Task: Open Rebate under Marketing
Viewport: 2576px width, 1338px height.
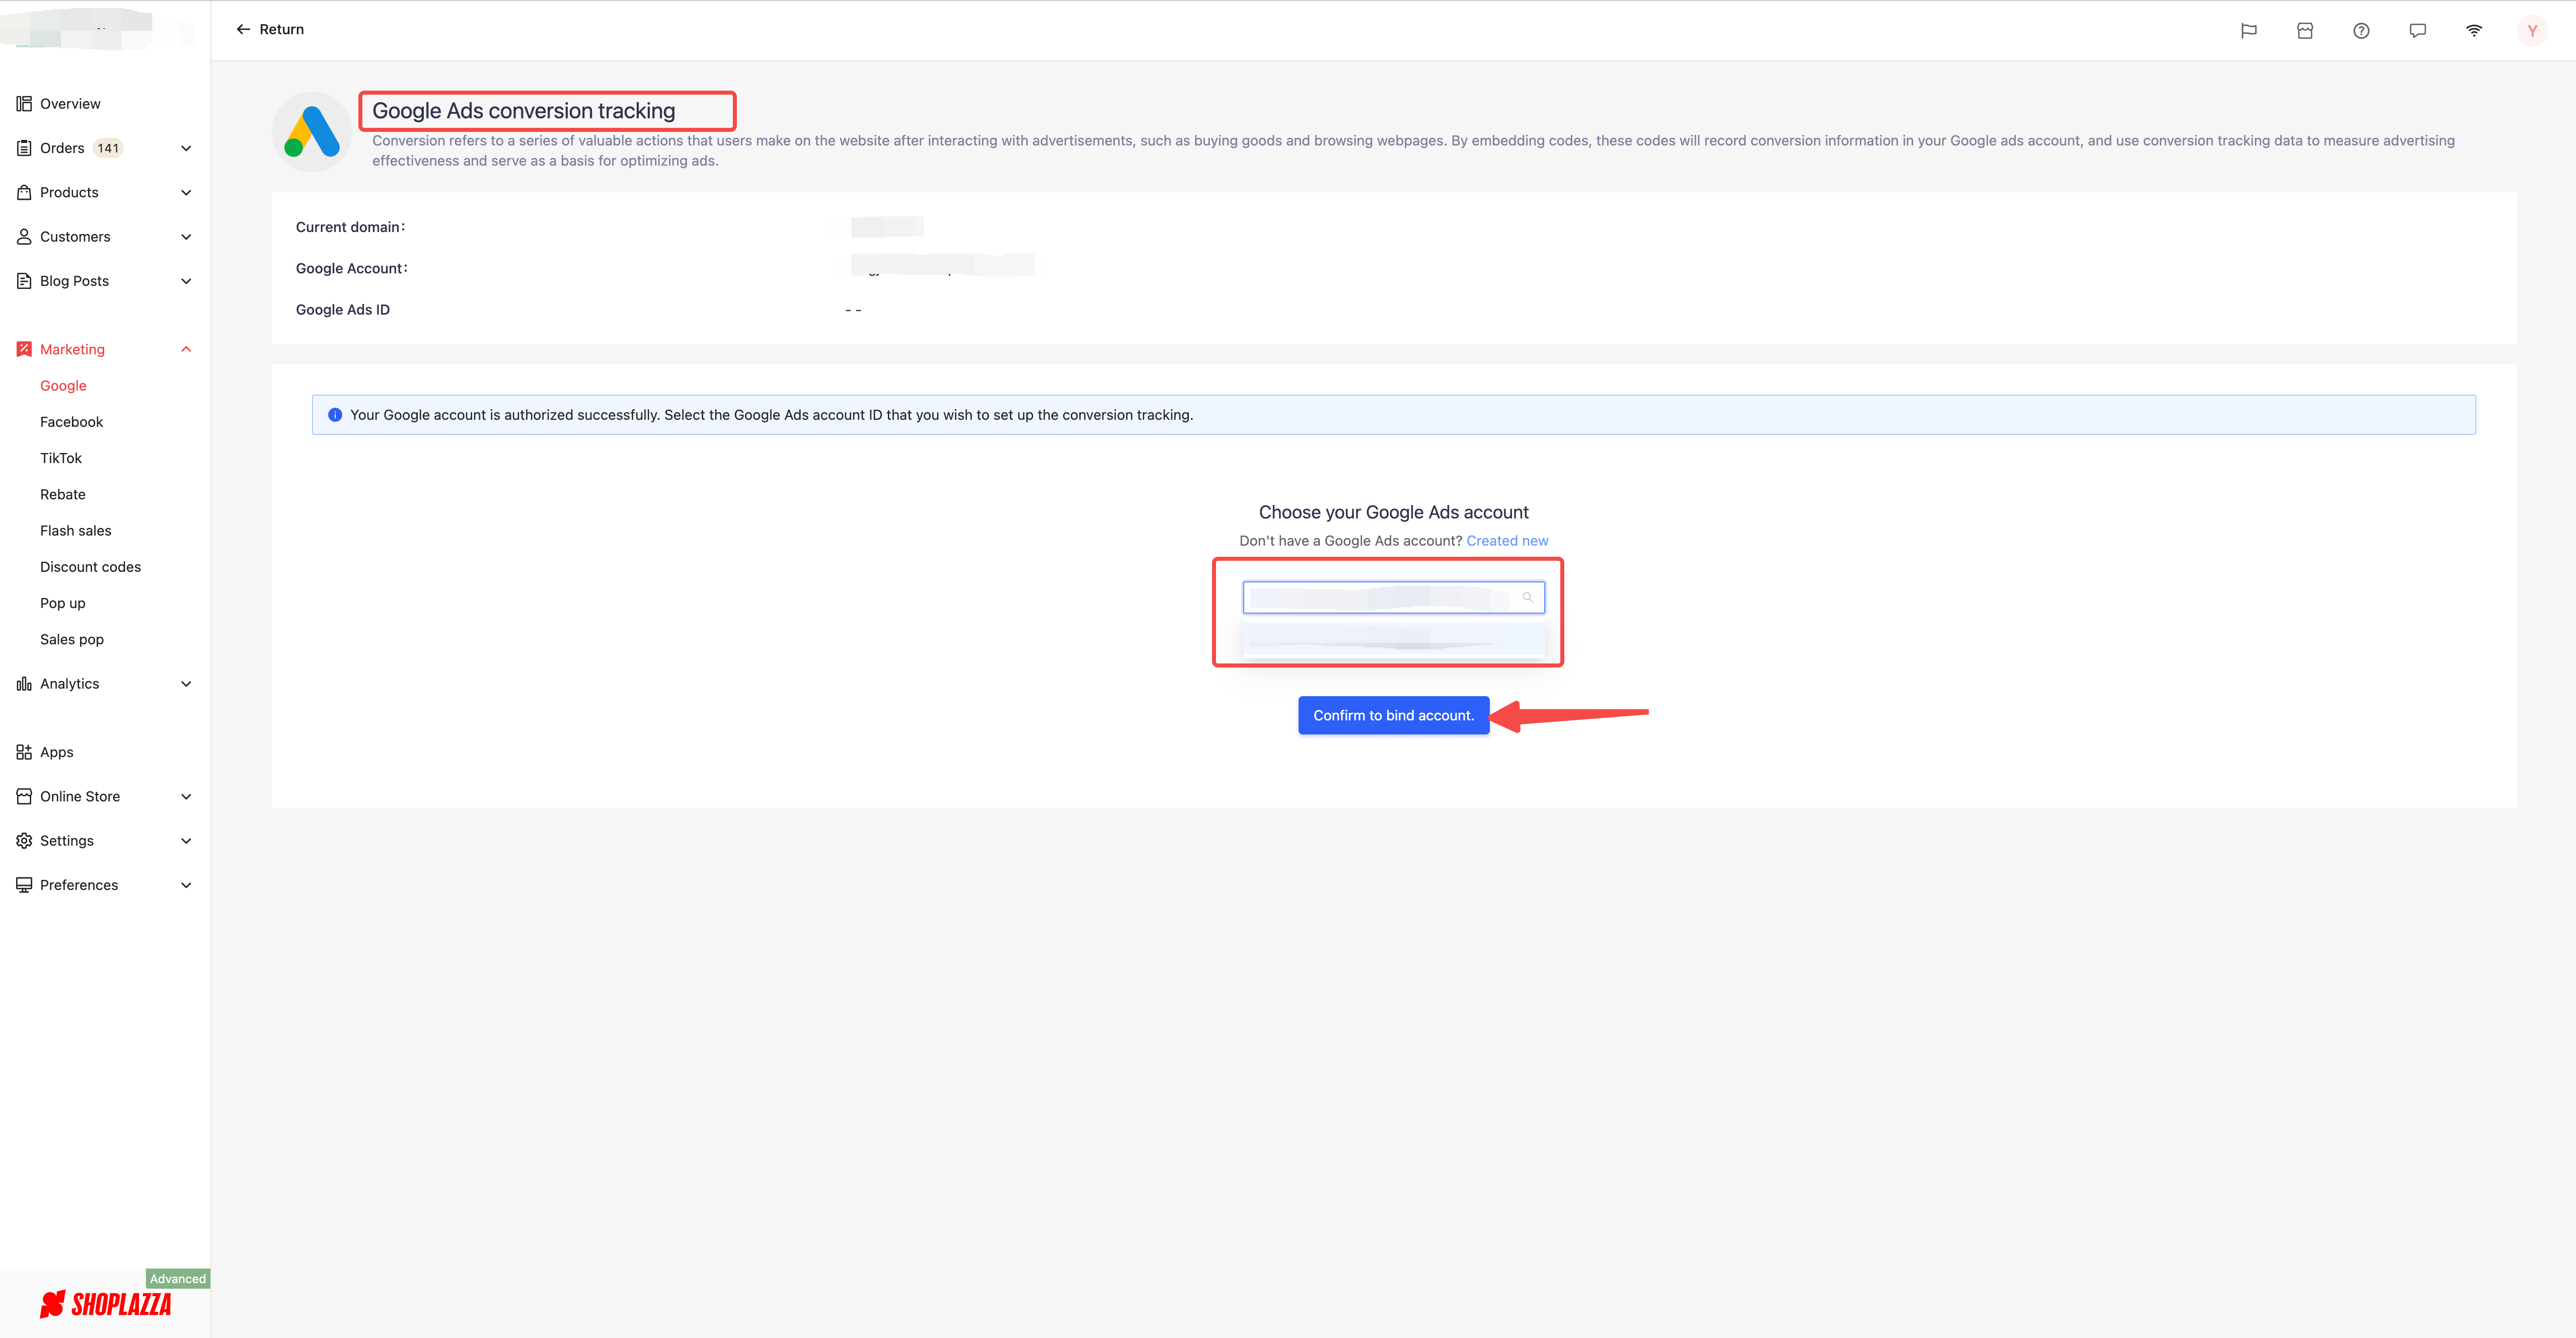Action: (x=63, y=494)
